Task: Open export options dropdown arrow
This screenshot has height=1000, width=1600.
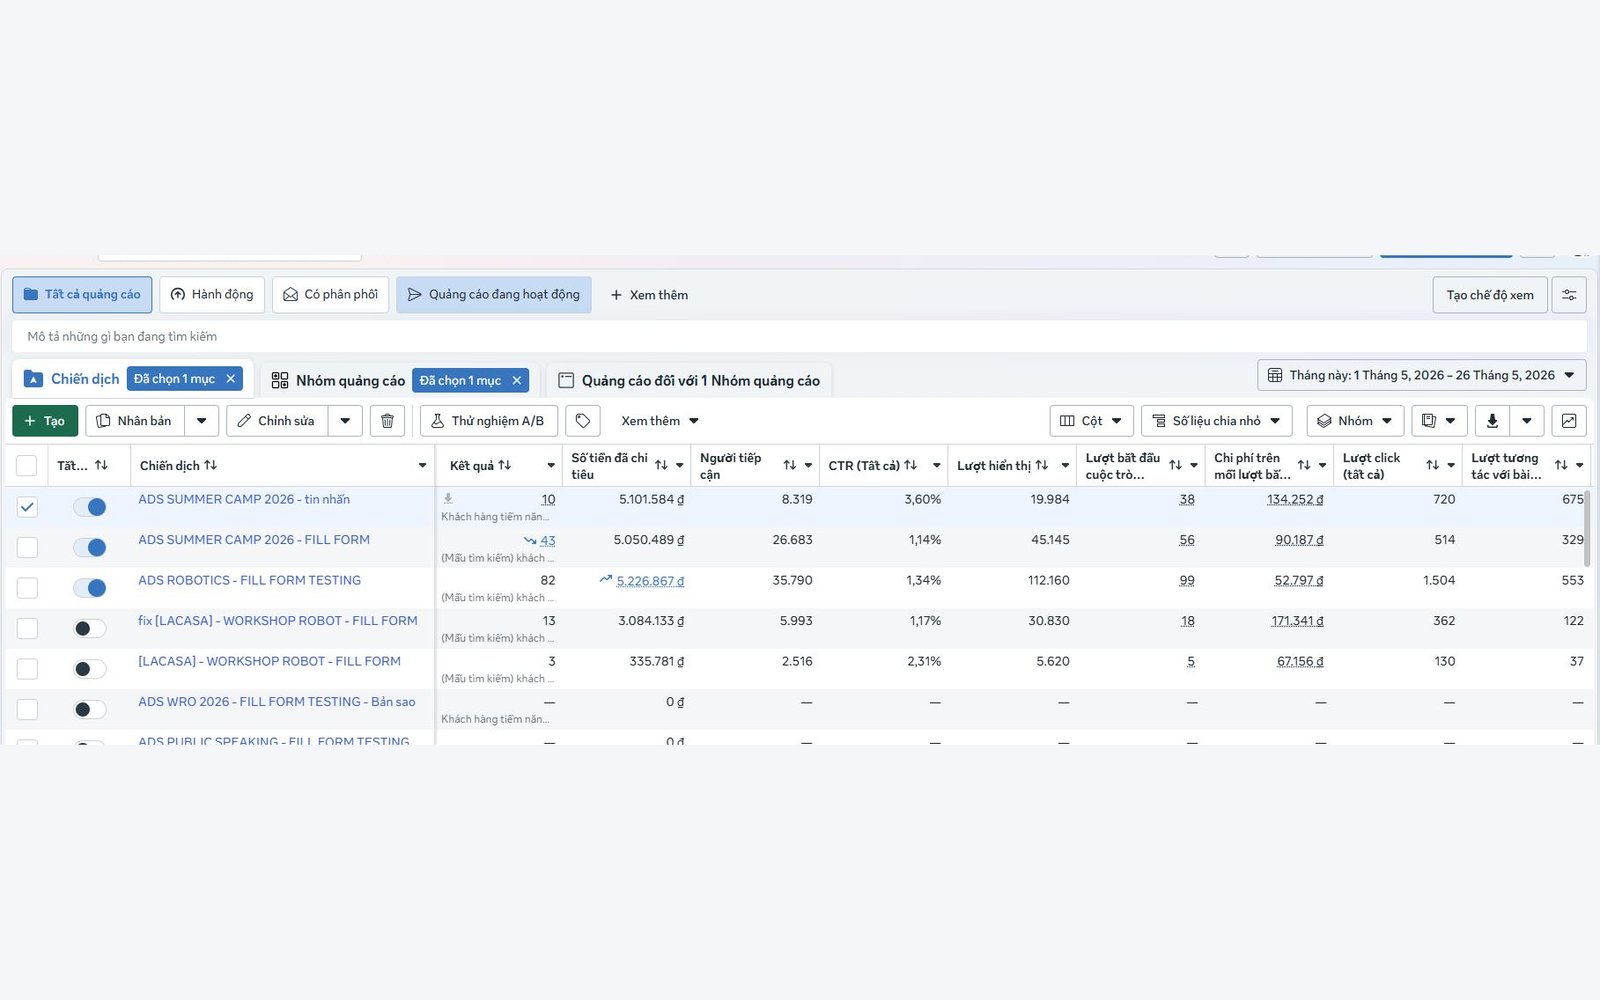Action: [1526, 421]
